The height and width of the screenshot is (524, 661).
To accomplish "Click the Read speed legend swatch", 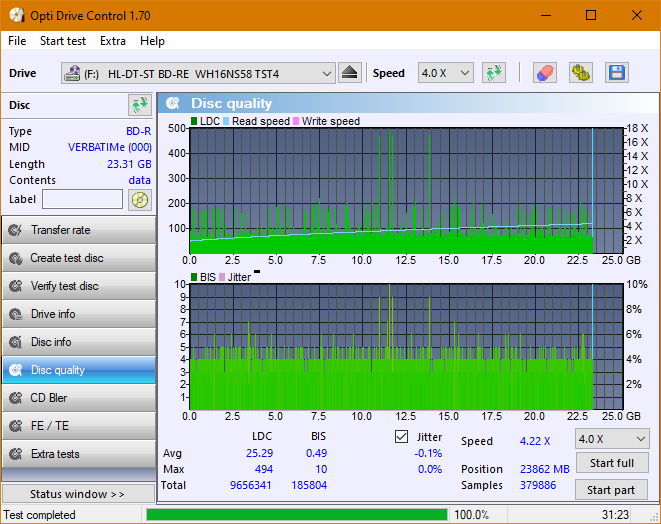I will click(226, 121).
